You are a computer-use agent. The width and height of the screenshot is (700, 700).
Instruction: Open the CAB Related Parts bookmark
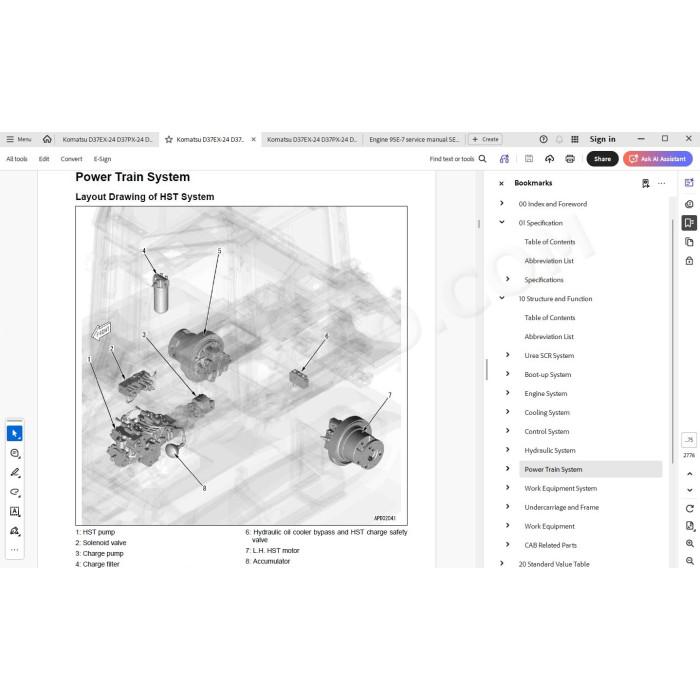tap(550, 545)
